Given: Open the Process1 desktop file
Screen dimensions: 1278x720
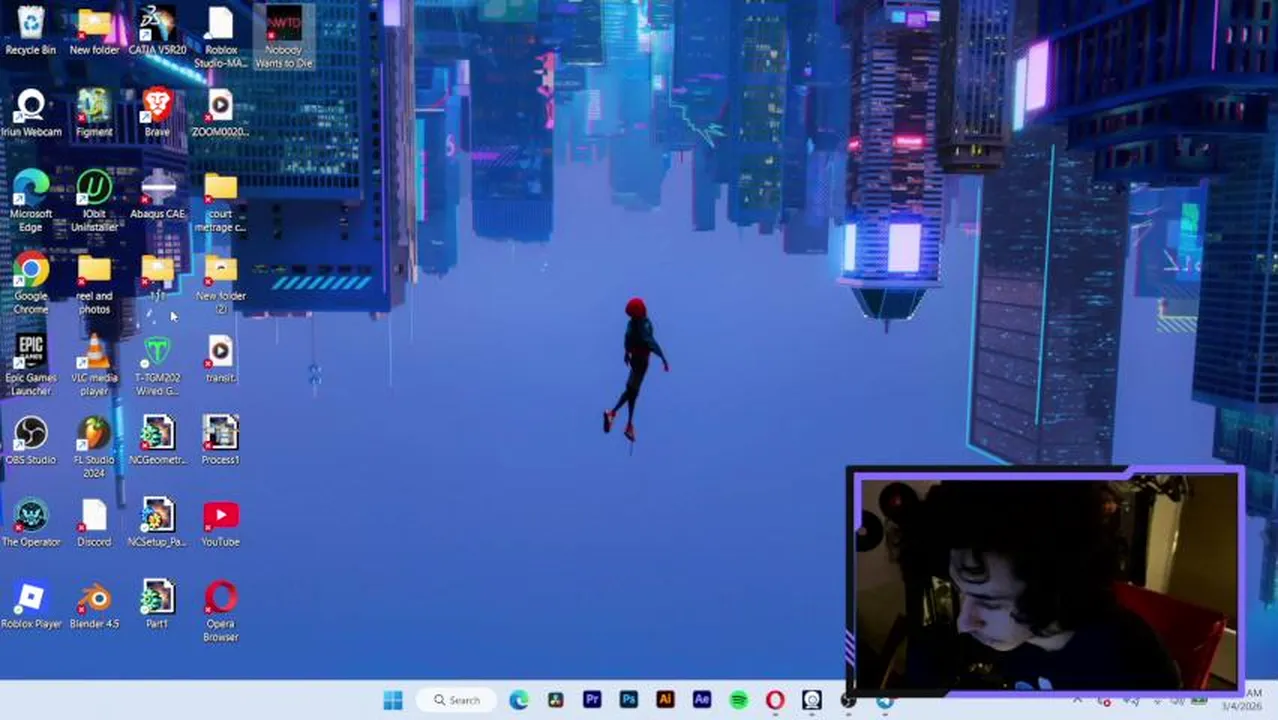Looking at the screenshot, I should click(x=221, y=441).
